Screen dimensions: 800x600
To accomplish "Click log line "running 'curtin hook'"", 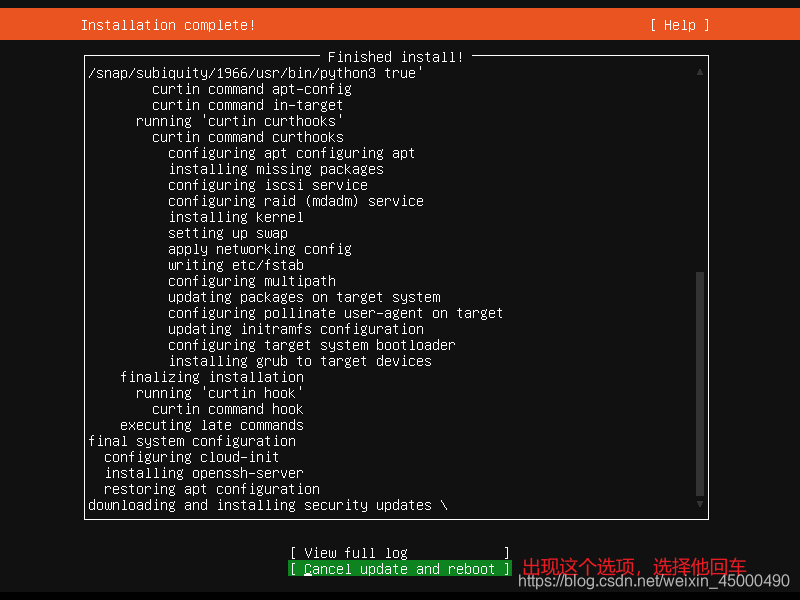I will [219, 393].
